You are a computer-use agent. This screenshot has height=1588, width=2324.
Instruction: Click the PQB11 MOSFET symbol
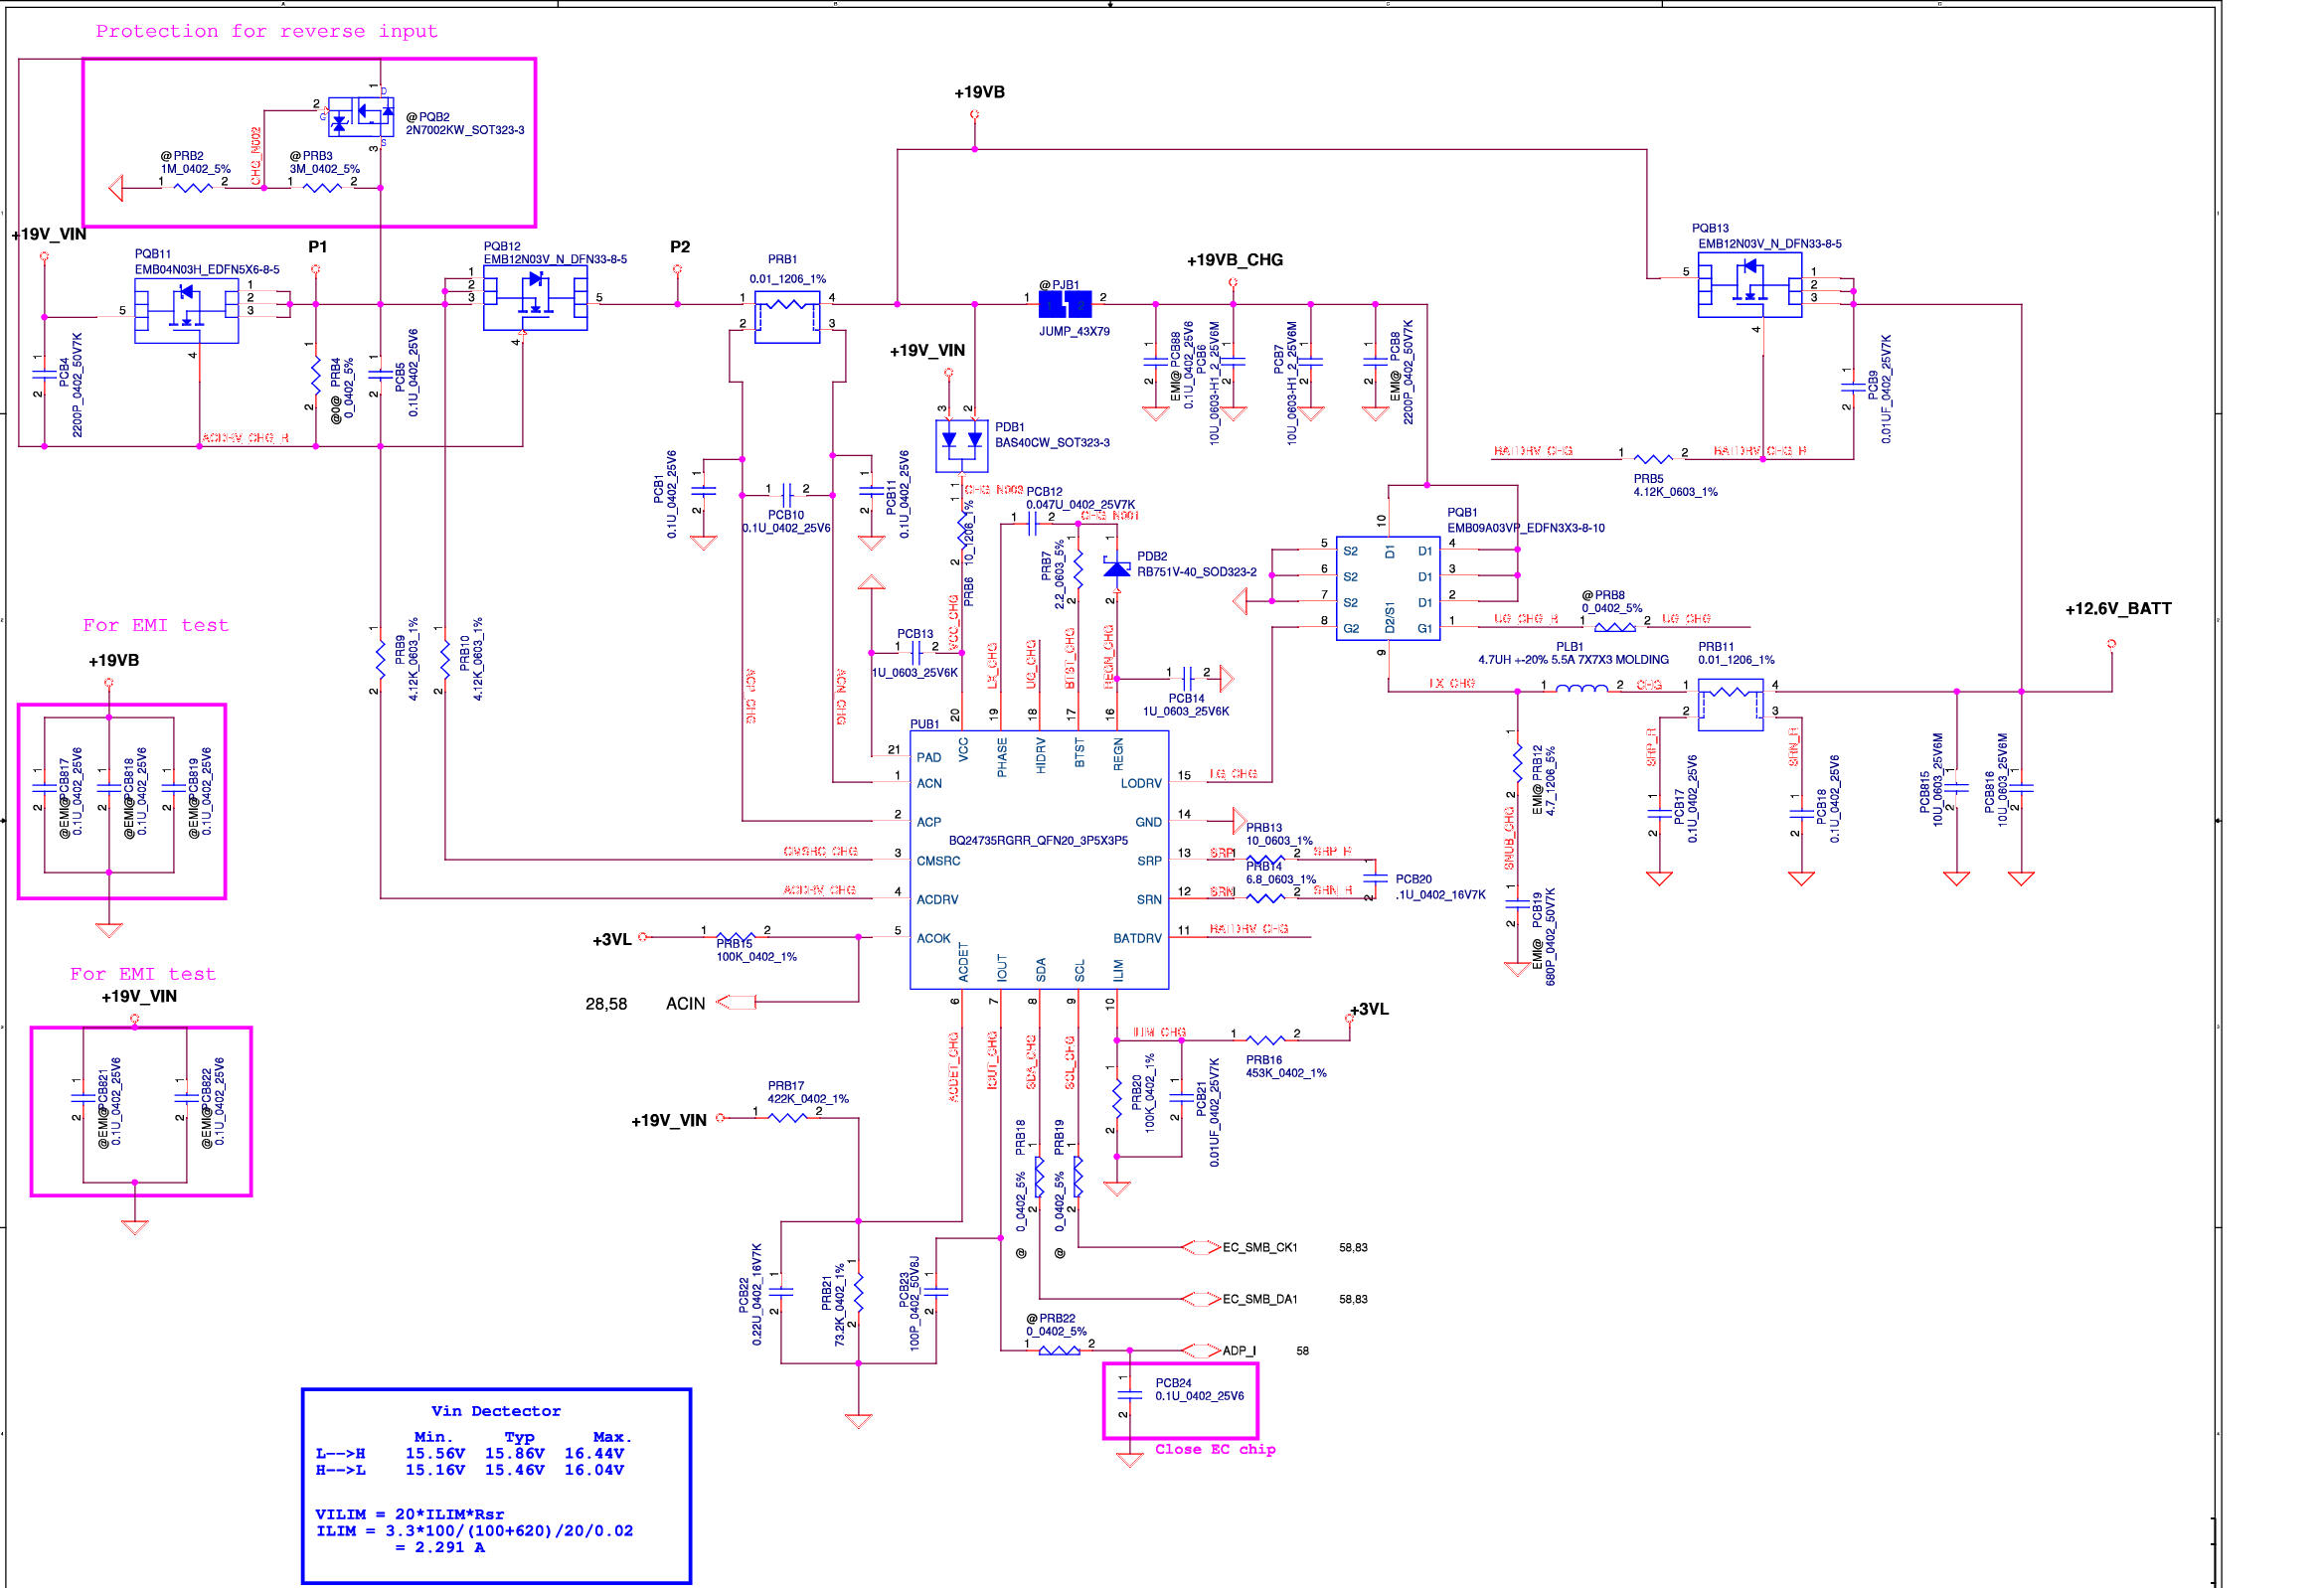click(187, 310)
